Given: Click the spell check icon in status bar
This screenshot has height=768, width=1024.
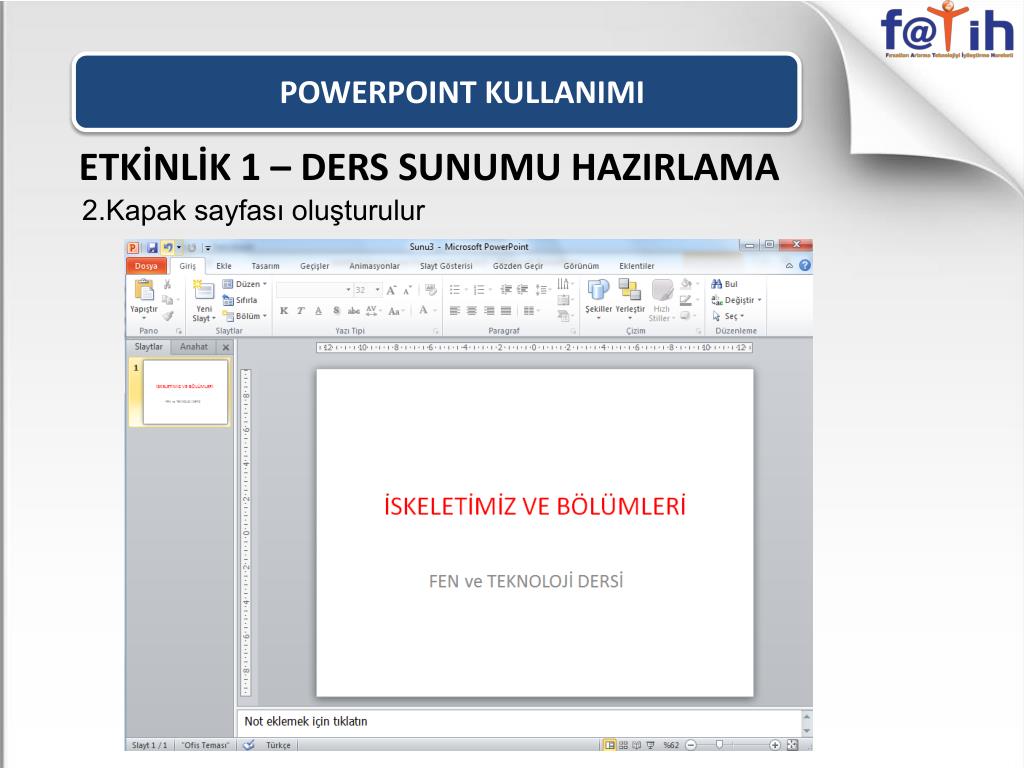Looking at the screenshot, I should click(x=248, y=745).
